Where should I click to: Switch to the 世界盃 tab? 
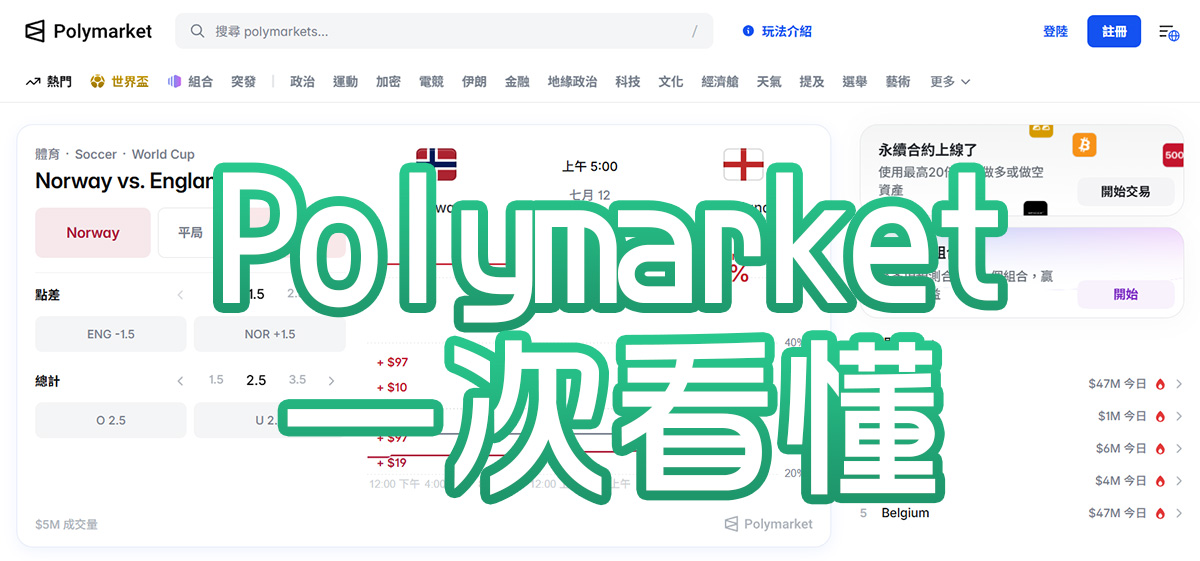pyautogui.click(x=119, y=82)
